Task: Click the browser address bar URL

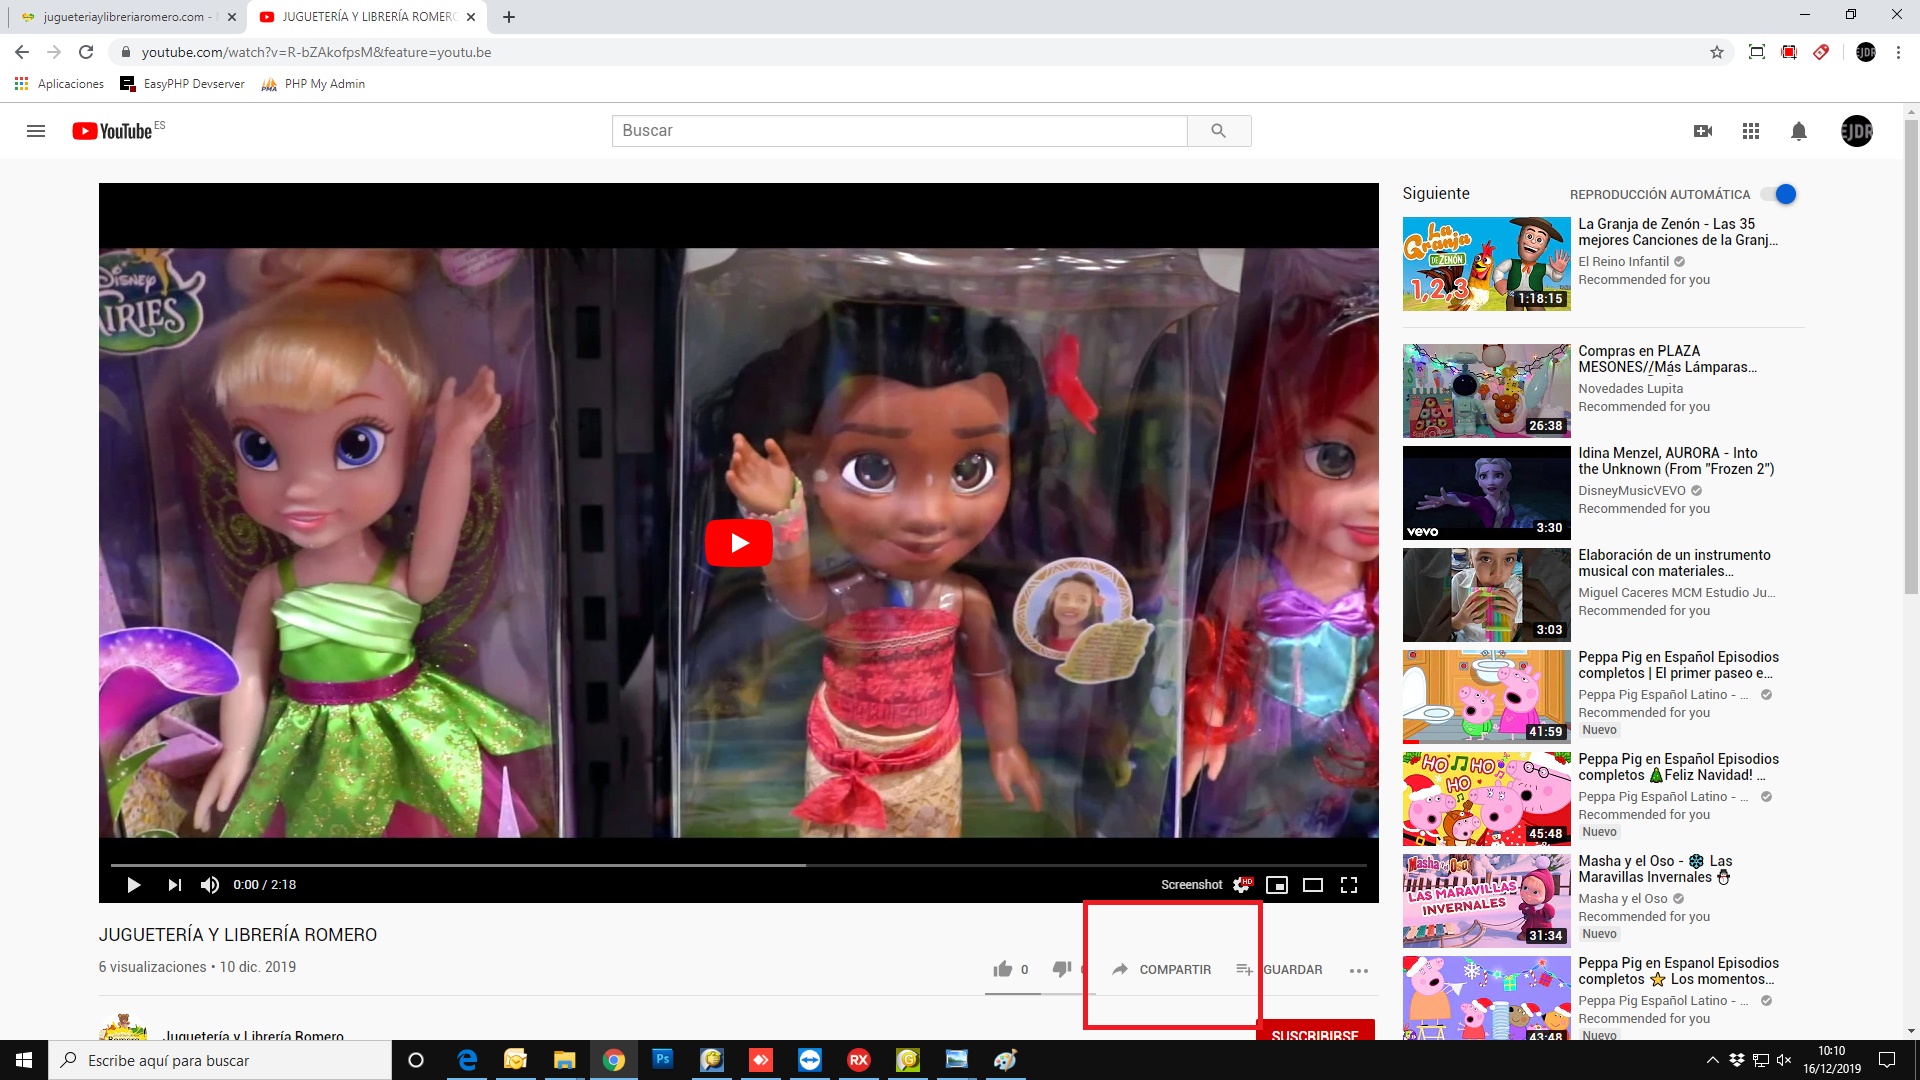Action: click(316, 52)
